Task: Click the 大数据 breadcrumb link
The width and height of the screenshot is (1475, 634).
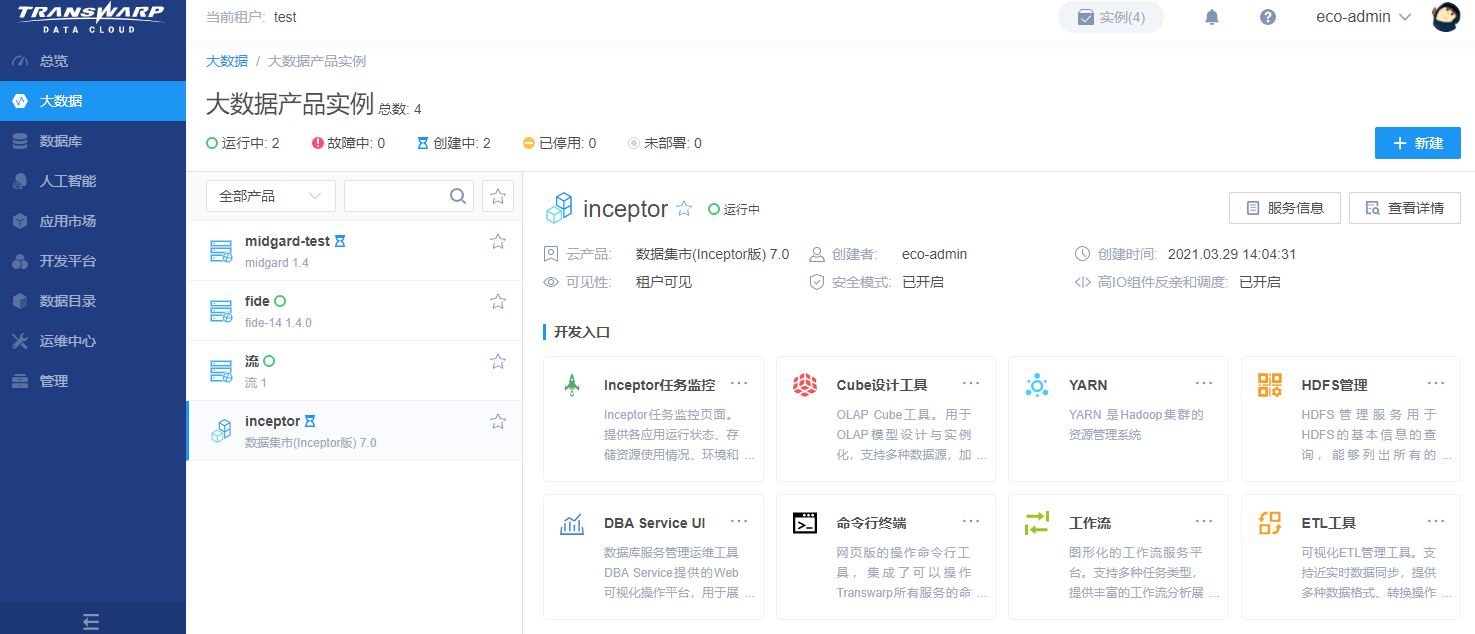Action: pyautogui.click(x=227, y=61)
